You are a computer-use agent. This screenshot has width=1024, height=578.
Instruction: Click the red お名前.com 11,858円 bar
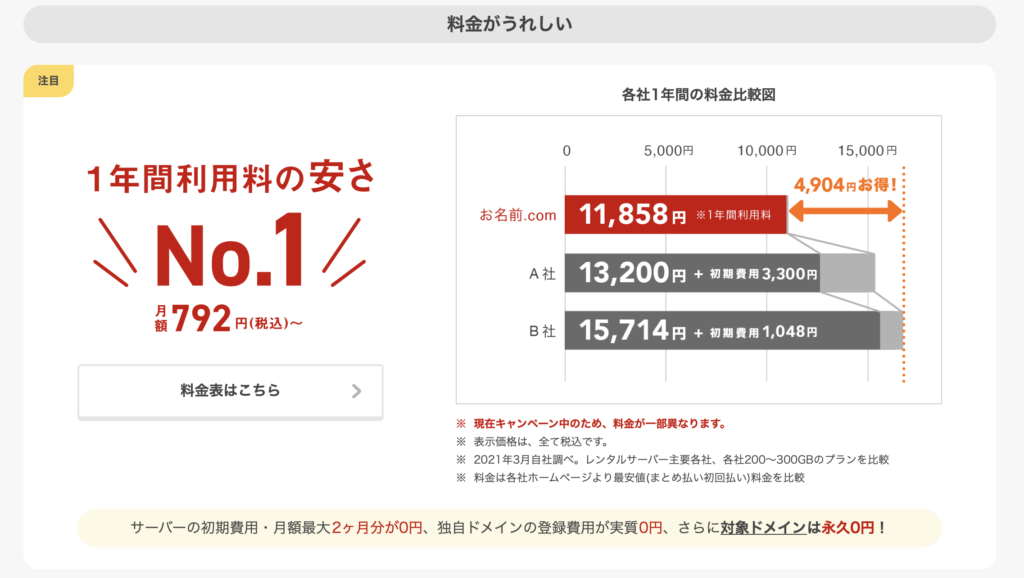(675, 214)
